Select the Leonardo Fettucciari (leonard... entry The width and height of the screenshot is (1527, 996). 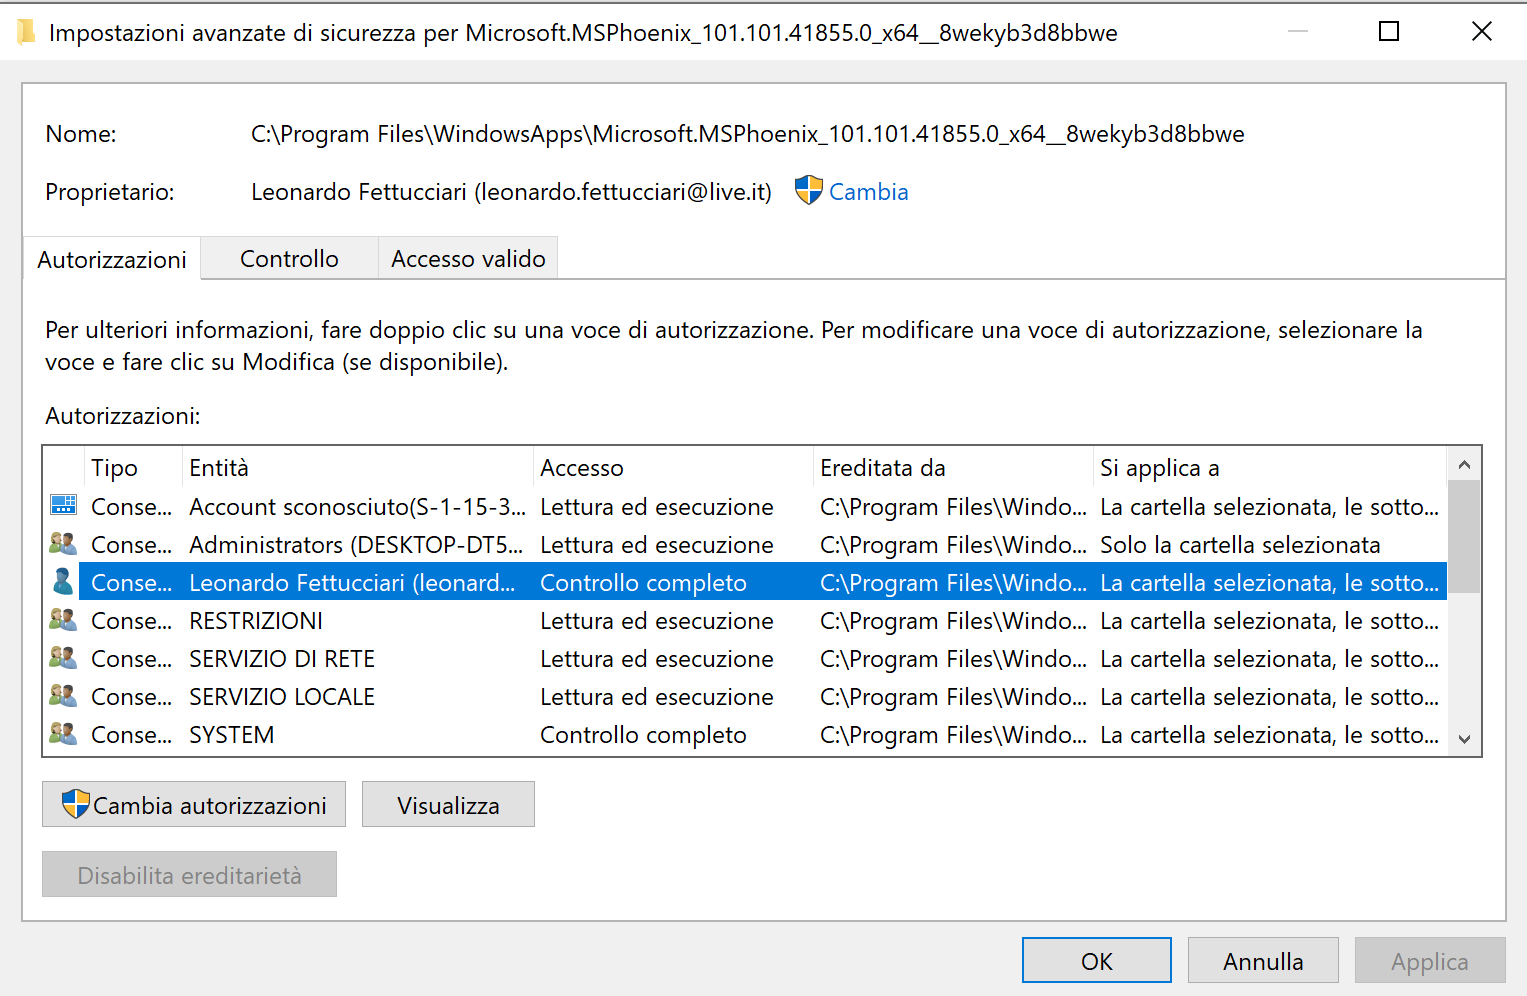coord(745,582)
